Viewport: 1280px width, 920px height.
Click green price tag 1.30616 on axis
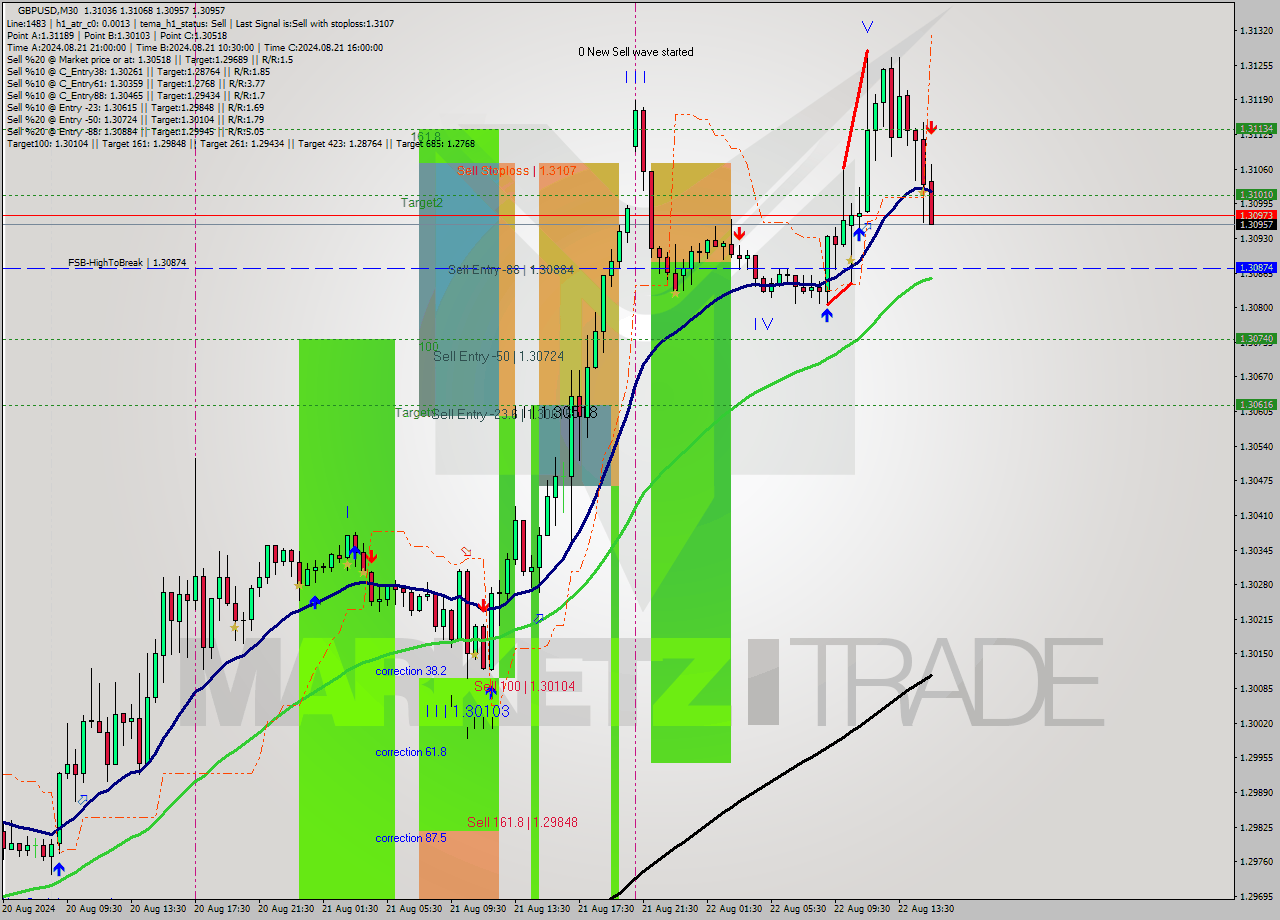1256,405
